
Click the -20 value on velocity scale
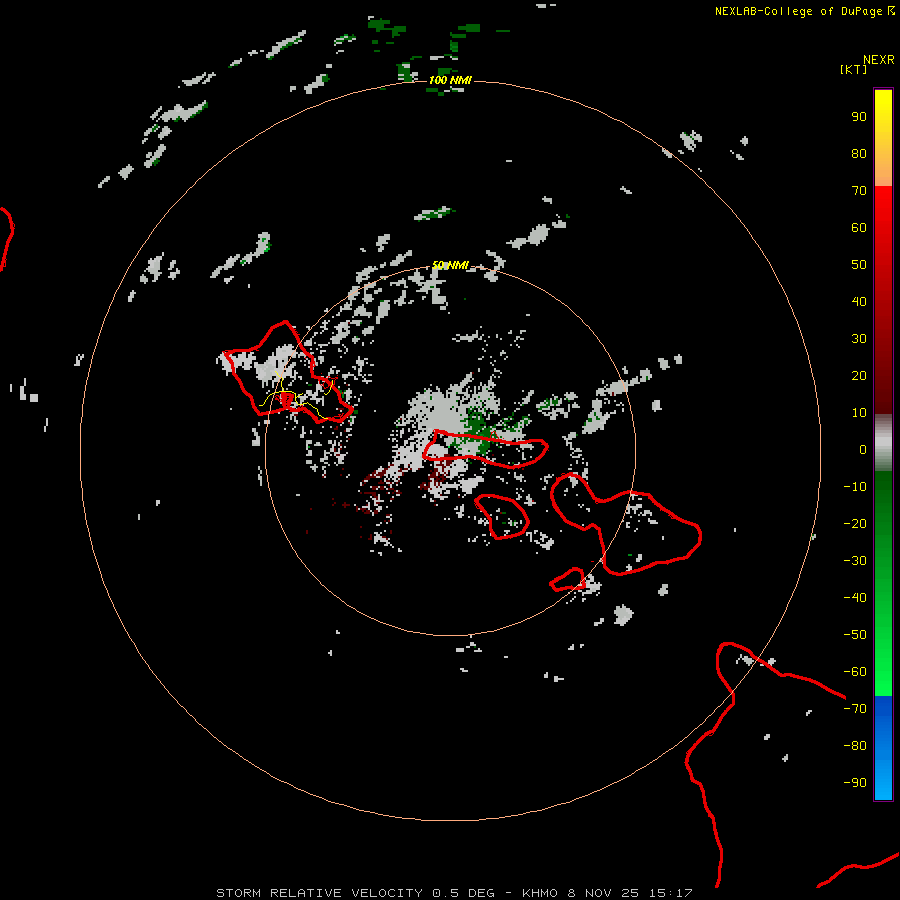click(x=855, y=523)
